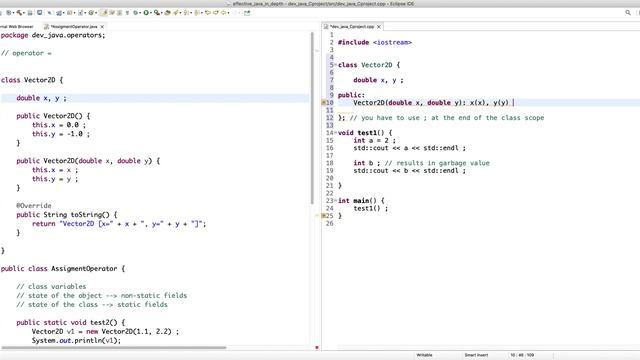Click the Previous Annotation arrow toolbar icon

pos(196,13)
